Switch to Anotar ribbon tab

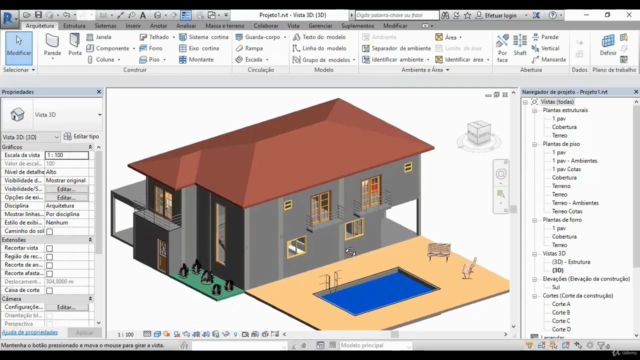[x=158, y=26]
